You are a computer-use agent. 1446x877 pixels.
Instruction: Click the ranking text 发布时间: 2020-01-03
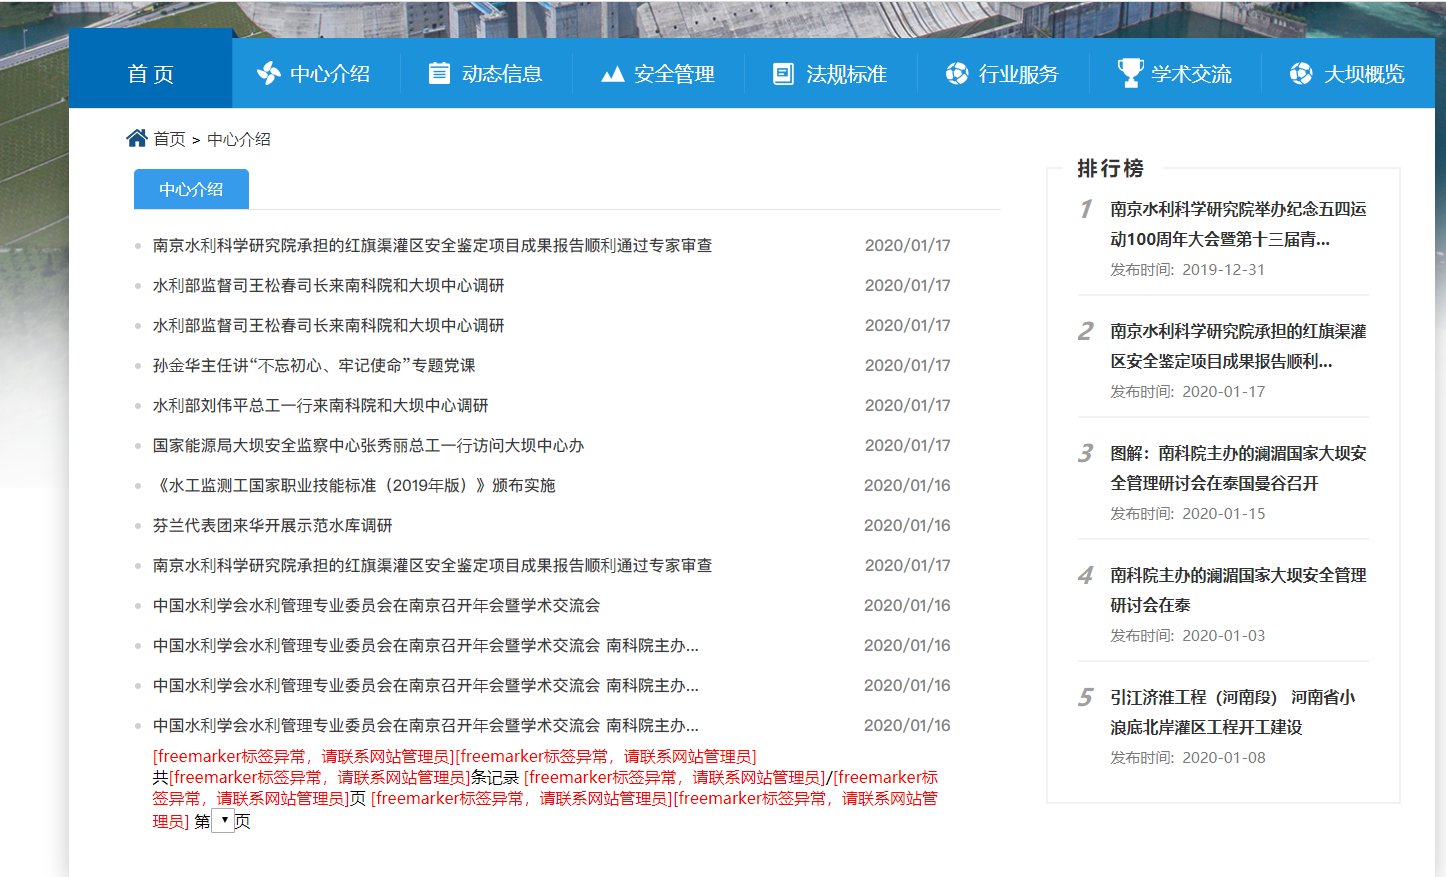point(1187,635)
